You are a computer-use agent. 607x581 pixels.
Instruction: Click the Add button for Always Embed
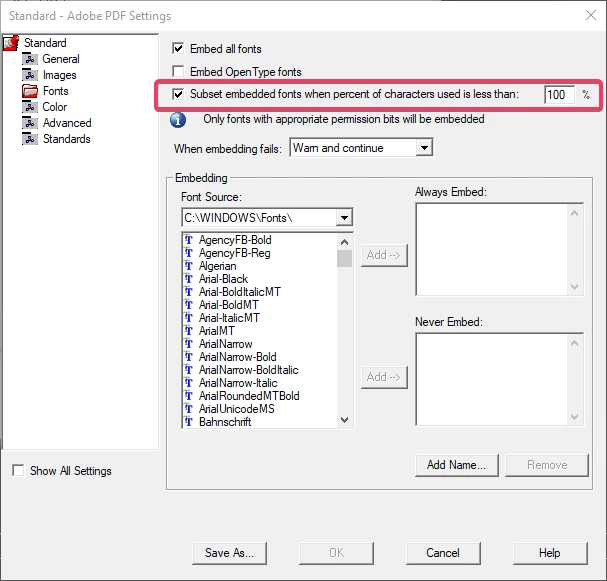tap(384, 255)
